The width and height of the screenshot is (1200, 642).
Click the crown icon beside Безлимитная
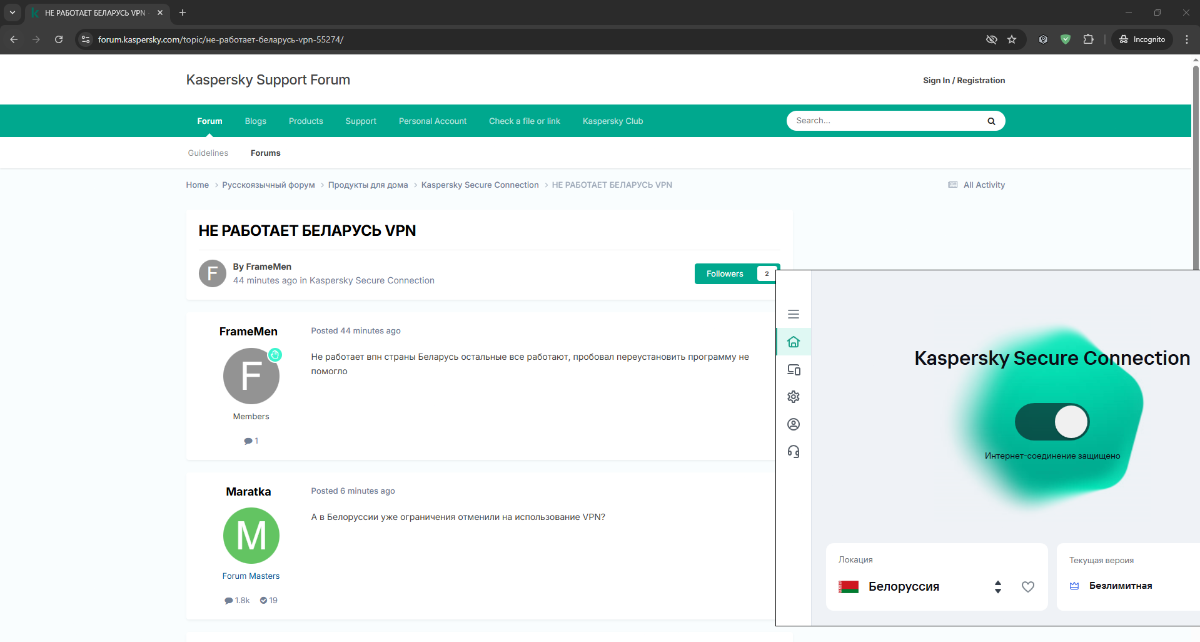coord(1074,586)
